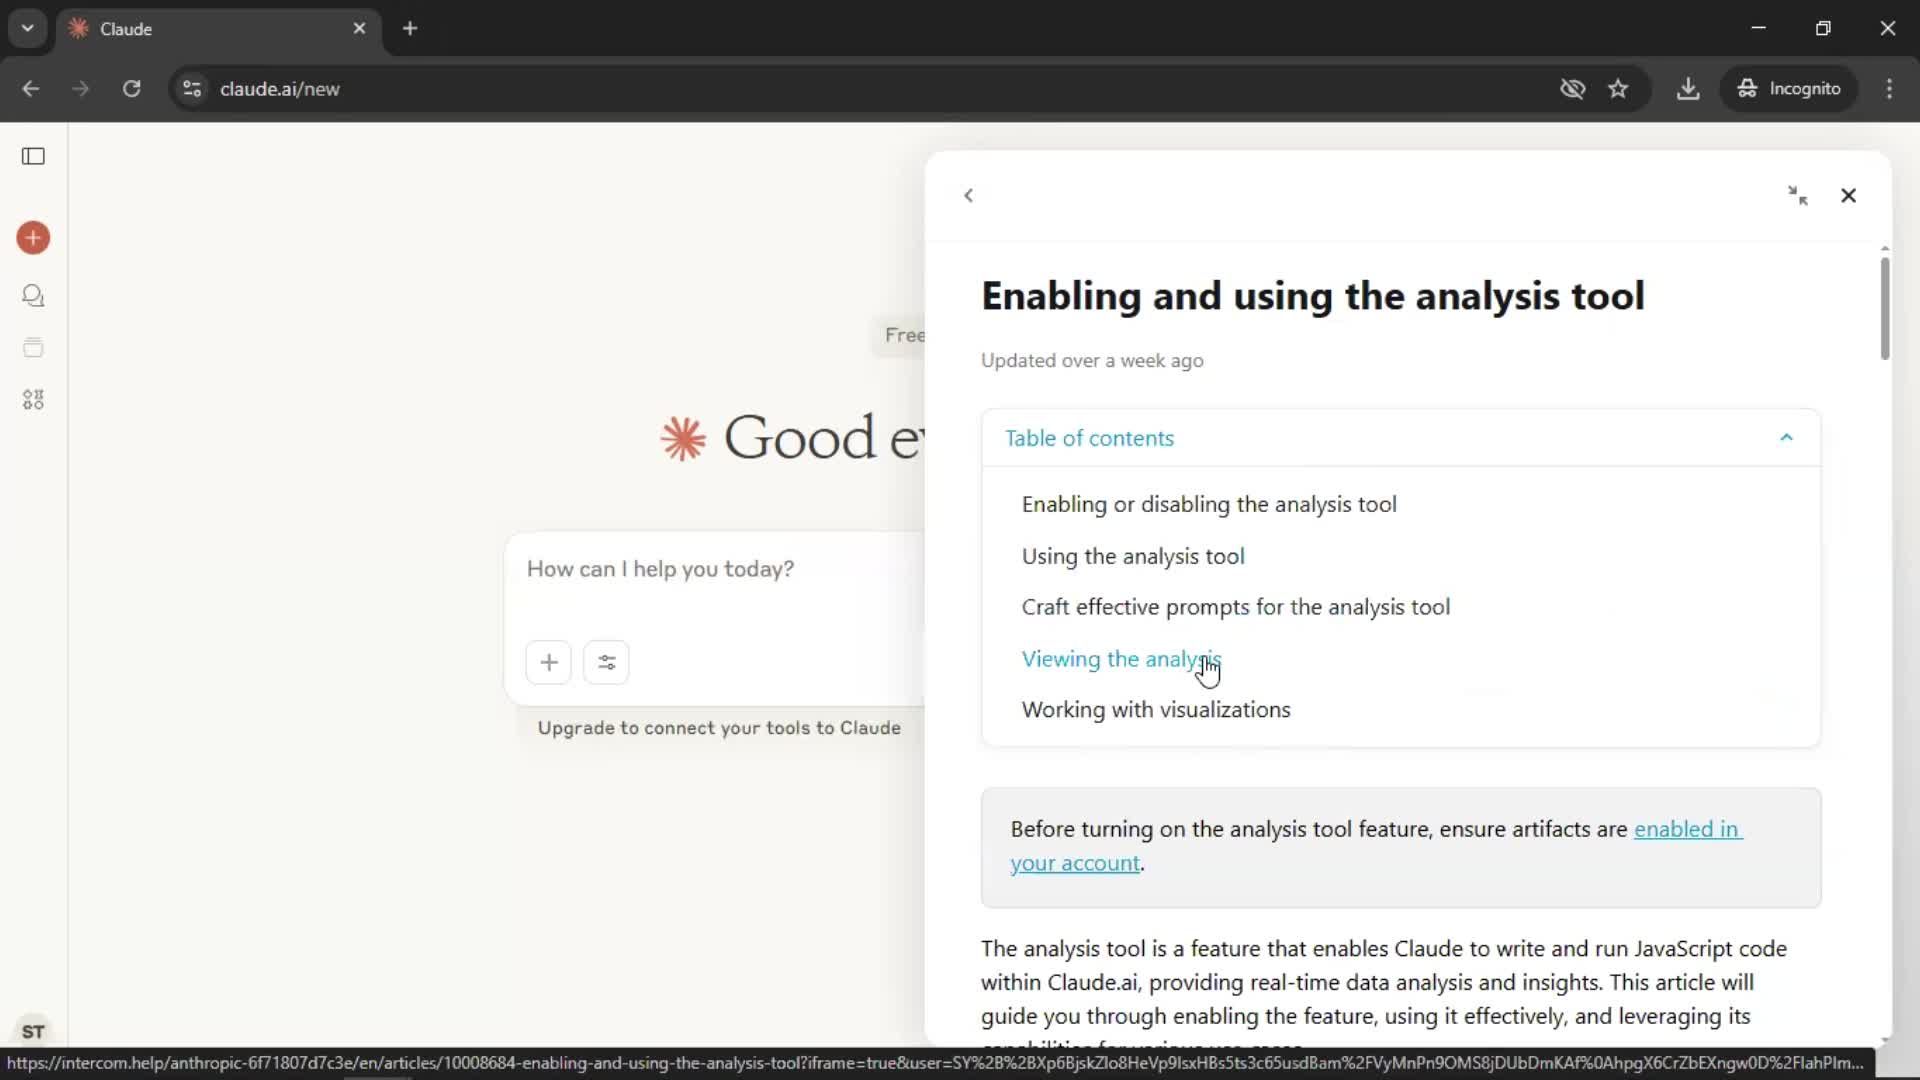Viewport: 1920px width, 1080px height.
Task: Click the third-party cookies eye icon
Action: click(x=1572, y=88)
